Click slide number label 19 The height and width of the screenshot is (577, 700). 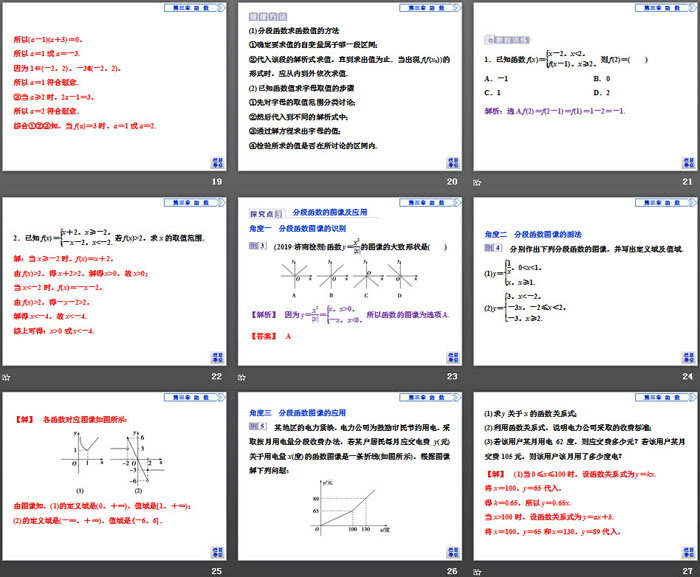pyautogui.click(x=217, y=182)
